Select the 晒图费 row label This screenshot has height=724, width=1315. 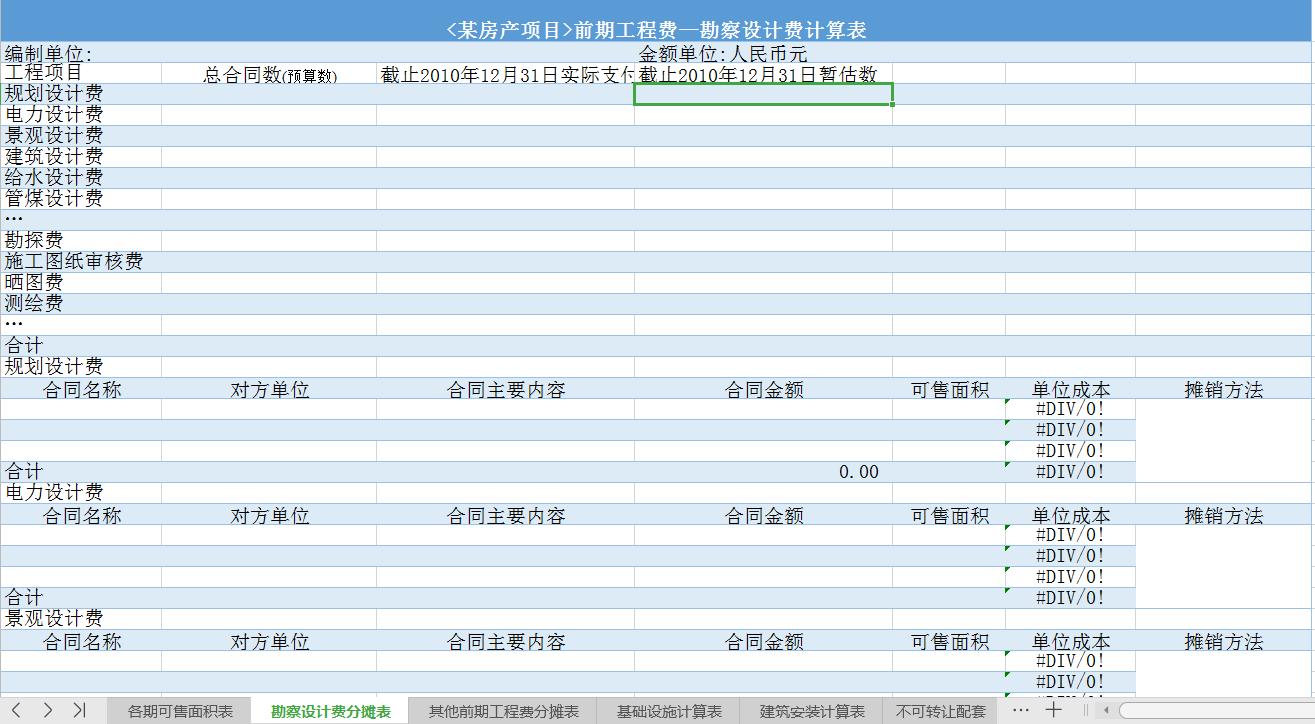[x=81, y=283]
